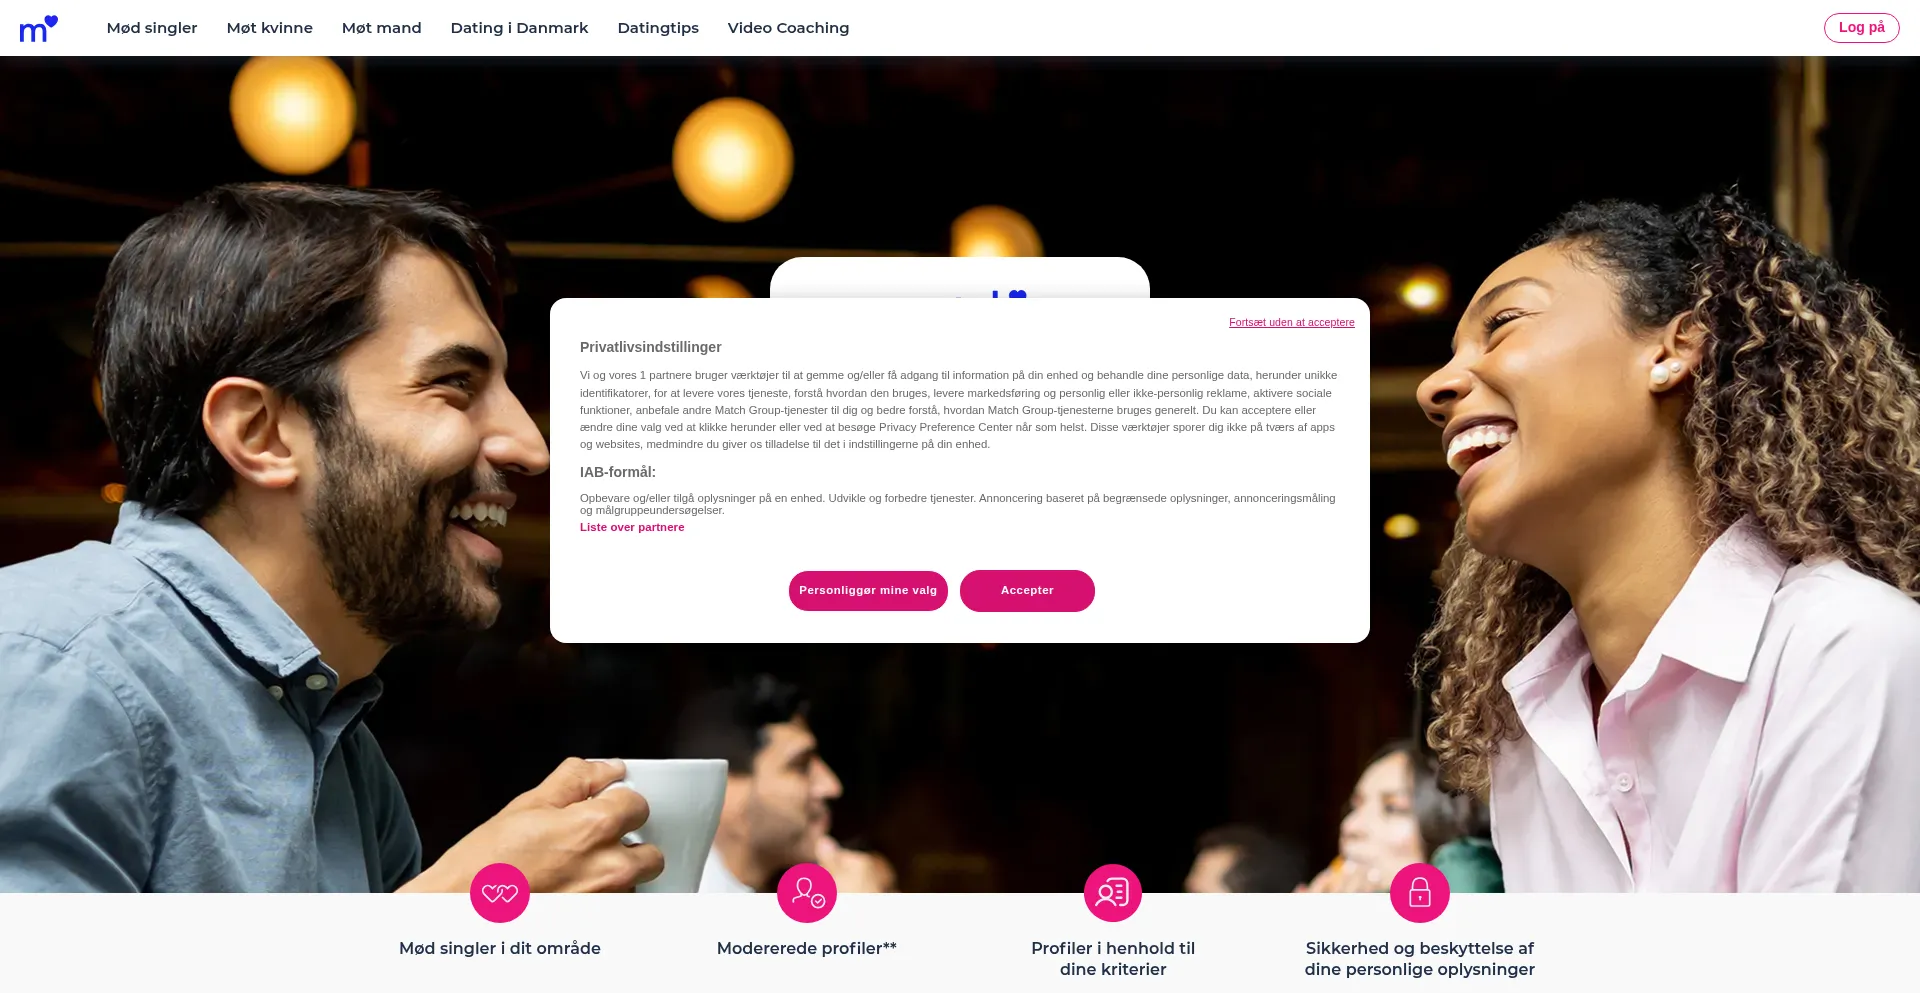Click Sikkerhed og beskyttelse label
The image size is (1920, 993).
point(1420,958)
